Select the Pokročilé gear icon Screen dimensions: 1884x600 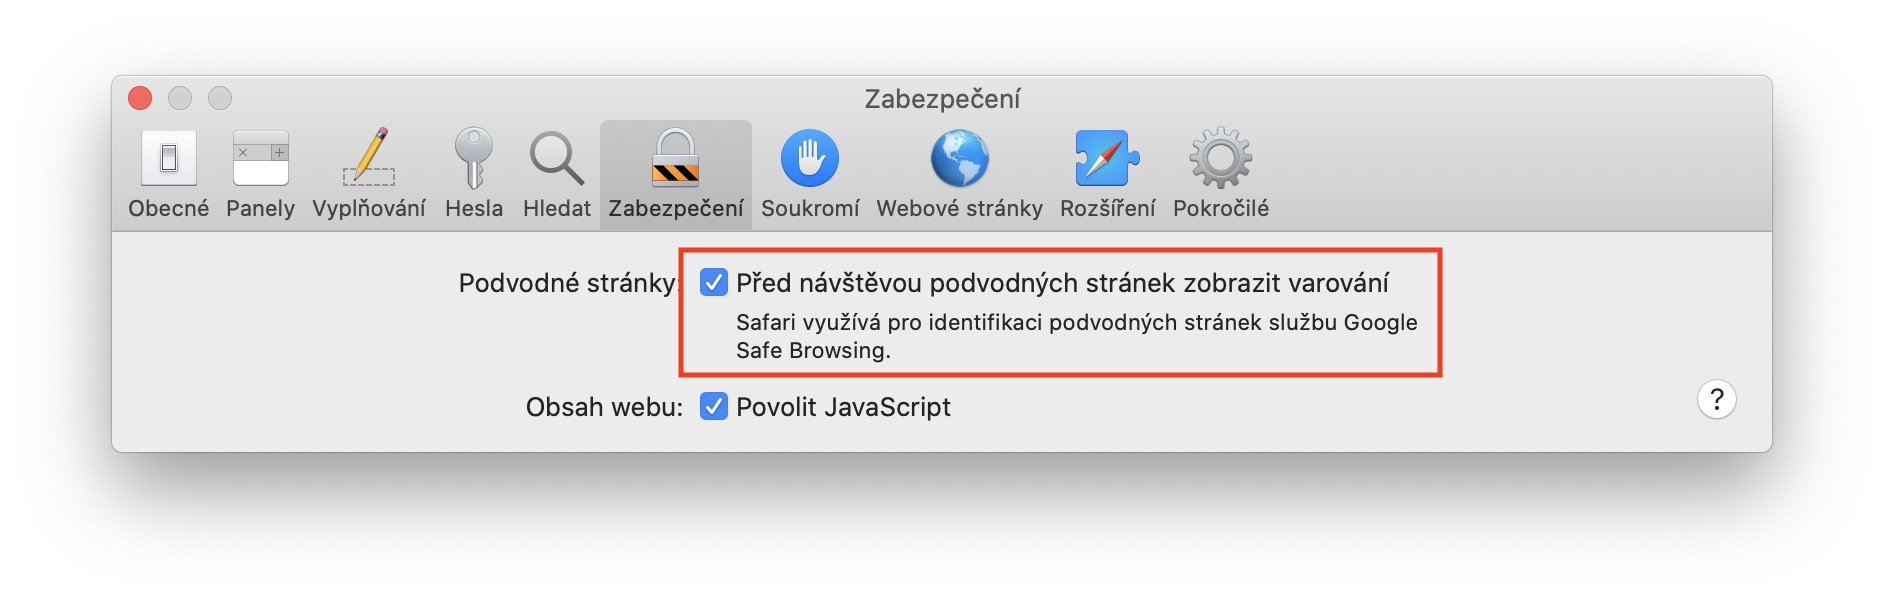[1220, 158]
